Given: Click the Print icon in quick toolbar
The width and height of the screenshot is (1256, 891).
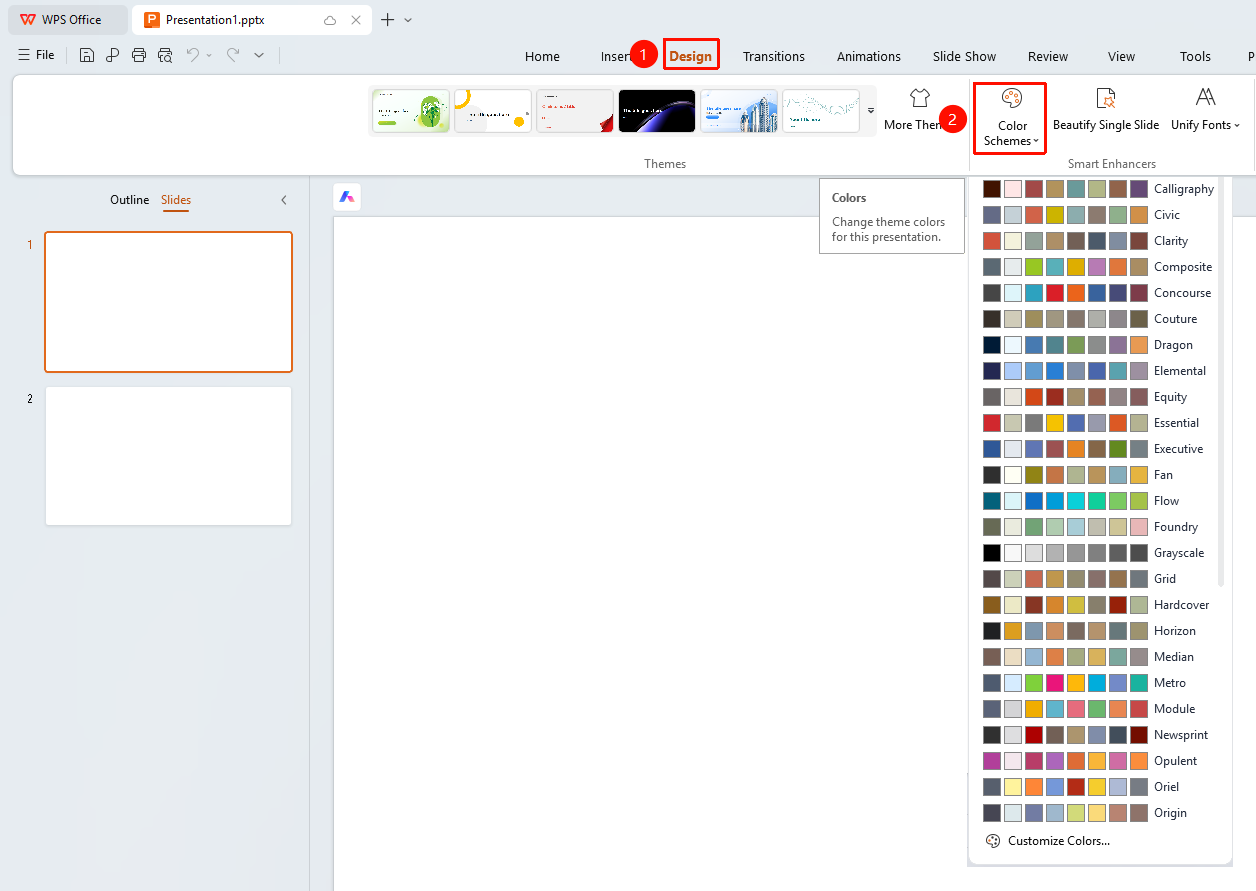Looking at the screenshot, I should coord(139,55).
